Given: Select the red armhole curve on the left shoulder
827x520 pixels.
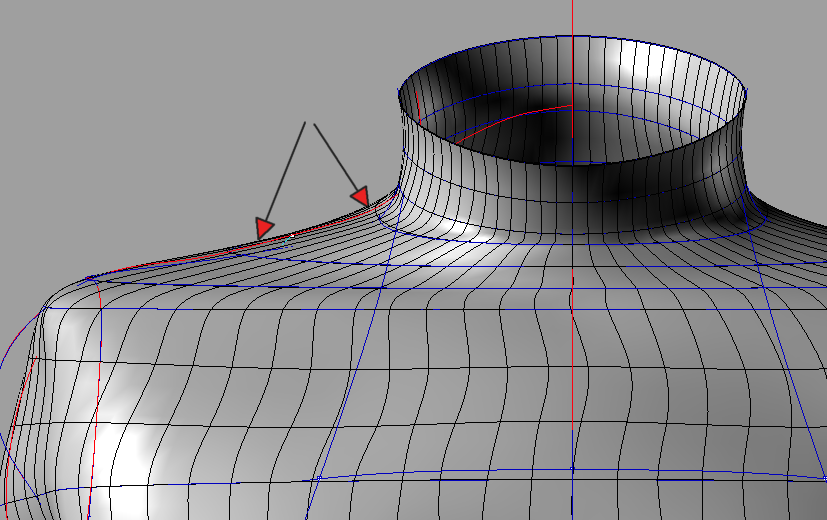Looking at the screenshot, I should [x=96, y=396].
